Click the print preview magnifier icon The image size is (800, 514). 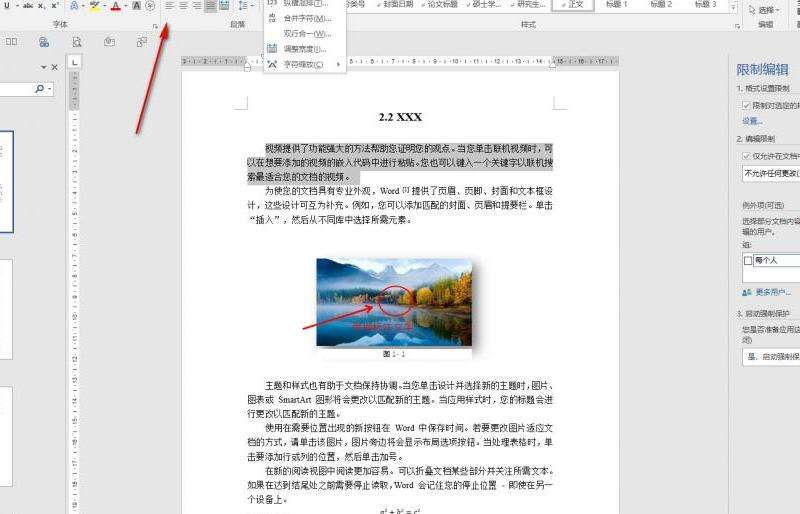click(x=77, y=42)
